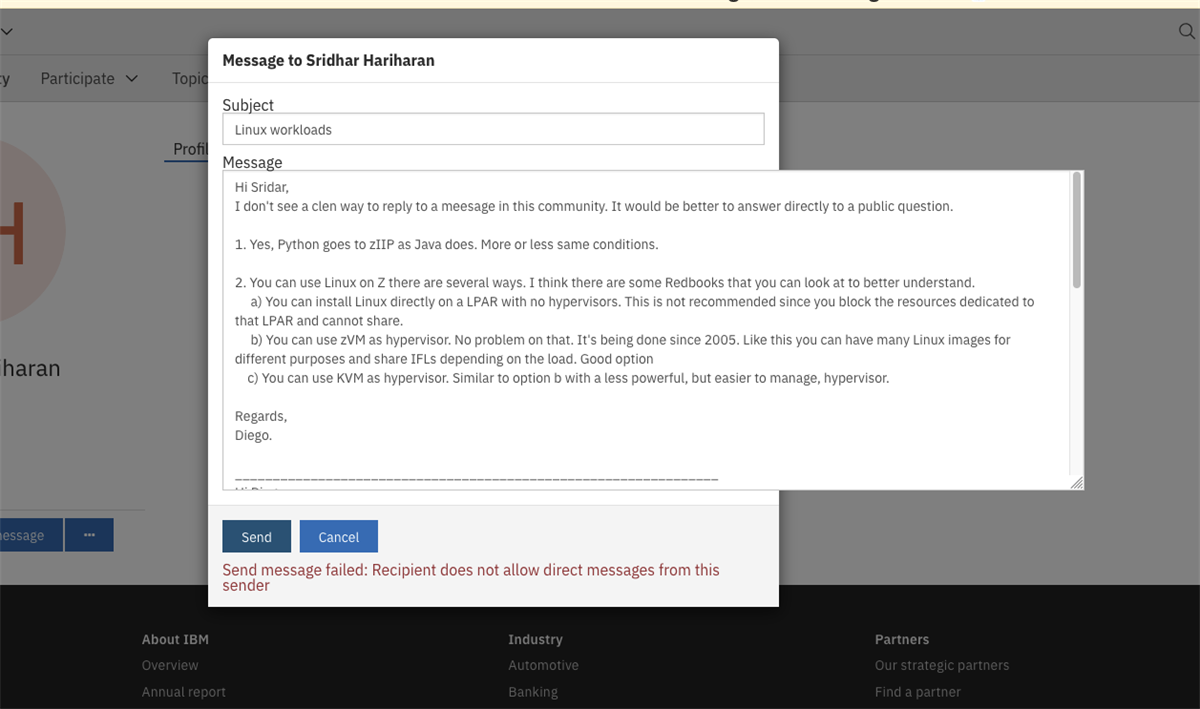Open Our strategic partners link
1200x709 pixels.
[942, 665]
